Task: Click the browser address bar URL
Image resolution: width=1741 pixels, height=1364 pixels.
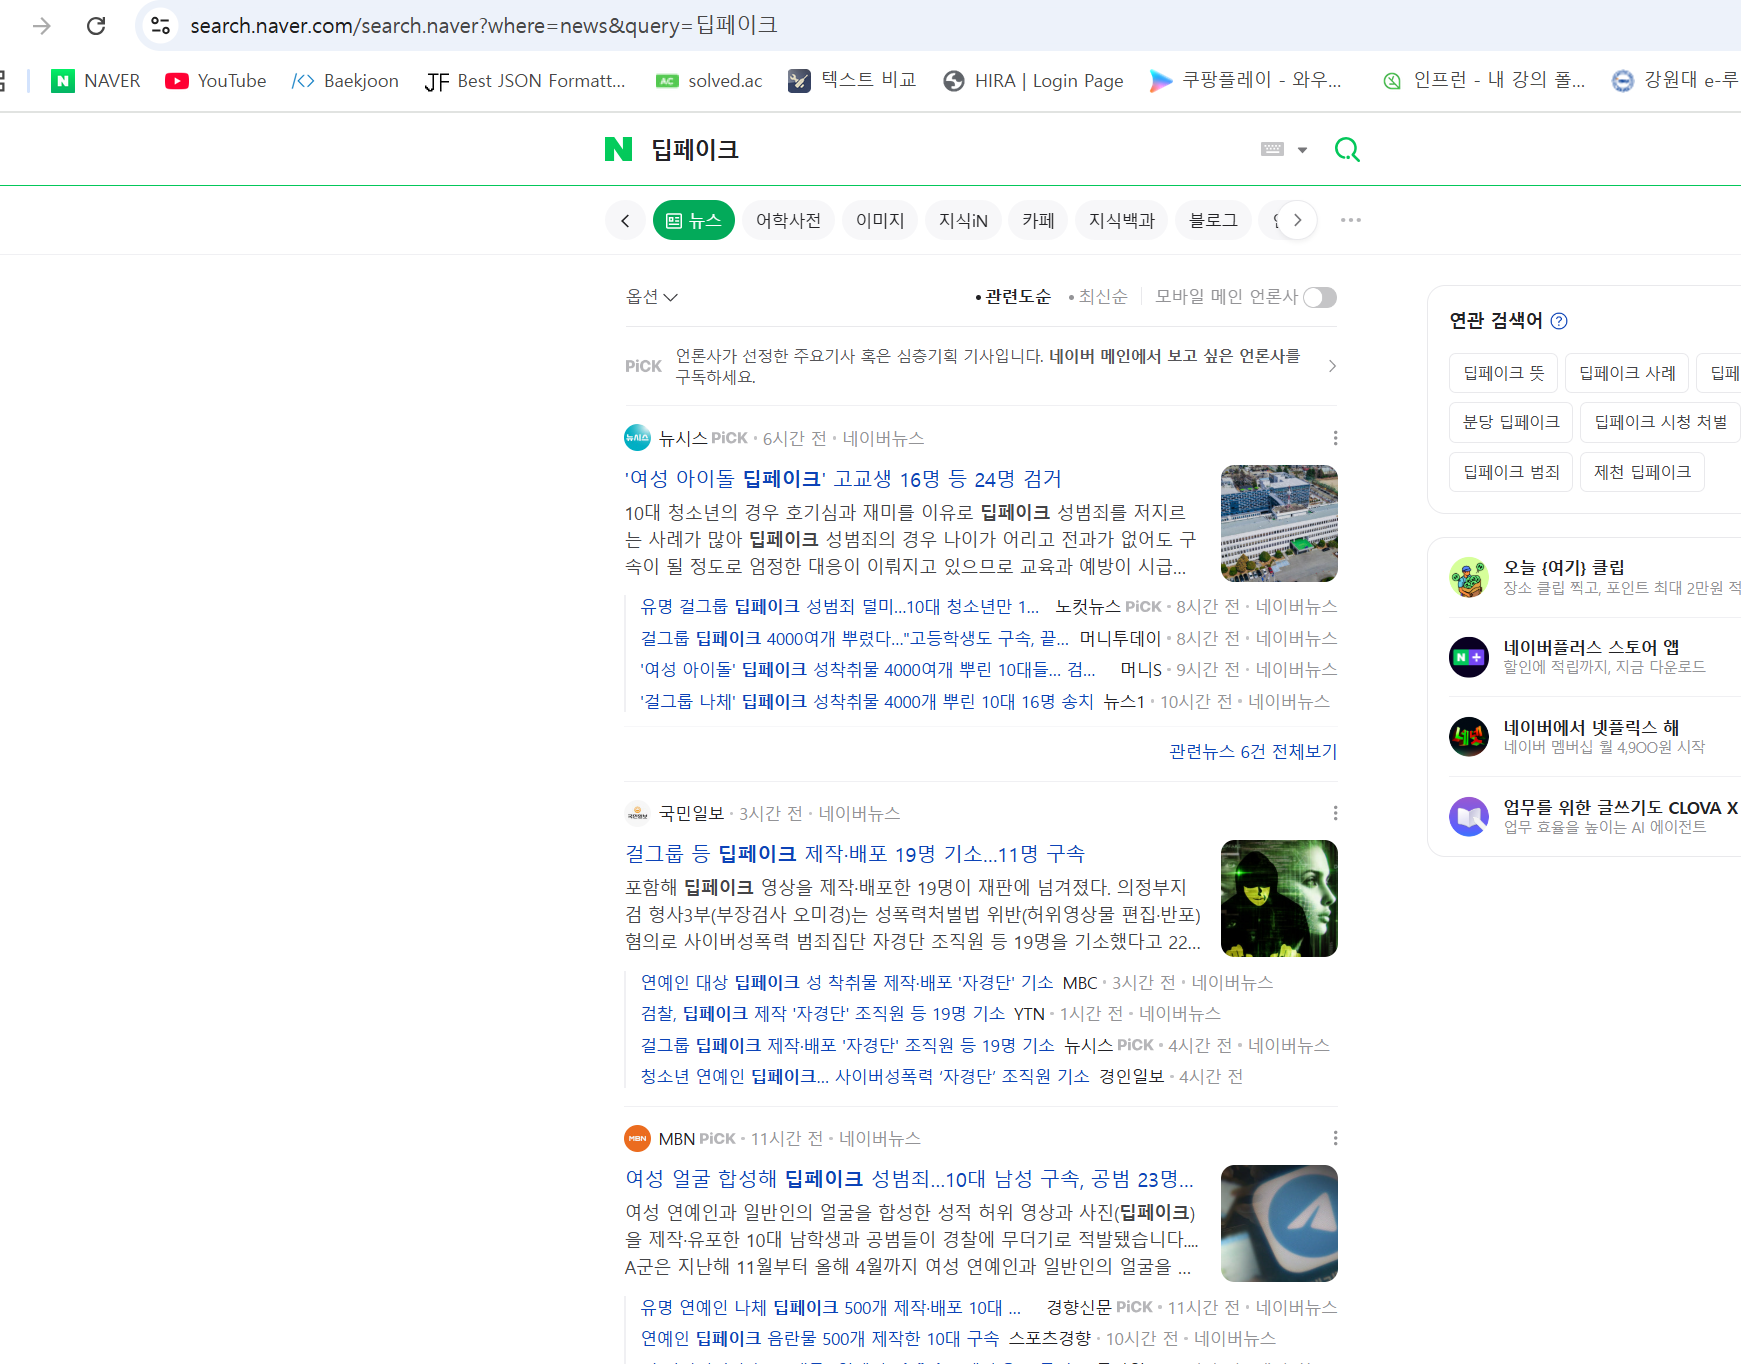Action: click(x=484, y=26)
